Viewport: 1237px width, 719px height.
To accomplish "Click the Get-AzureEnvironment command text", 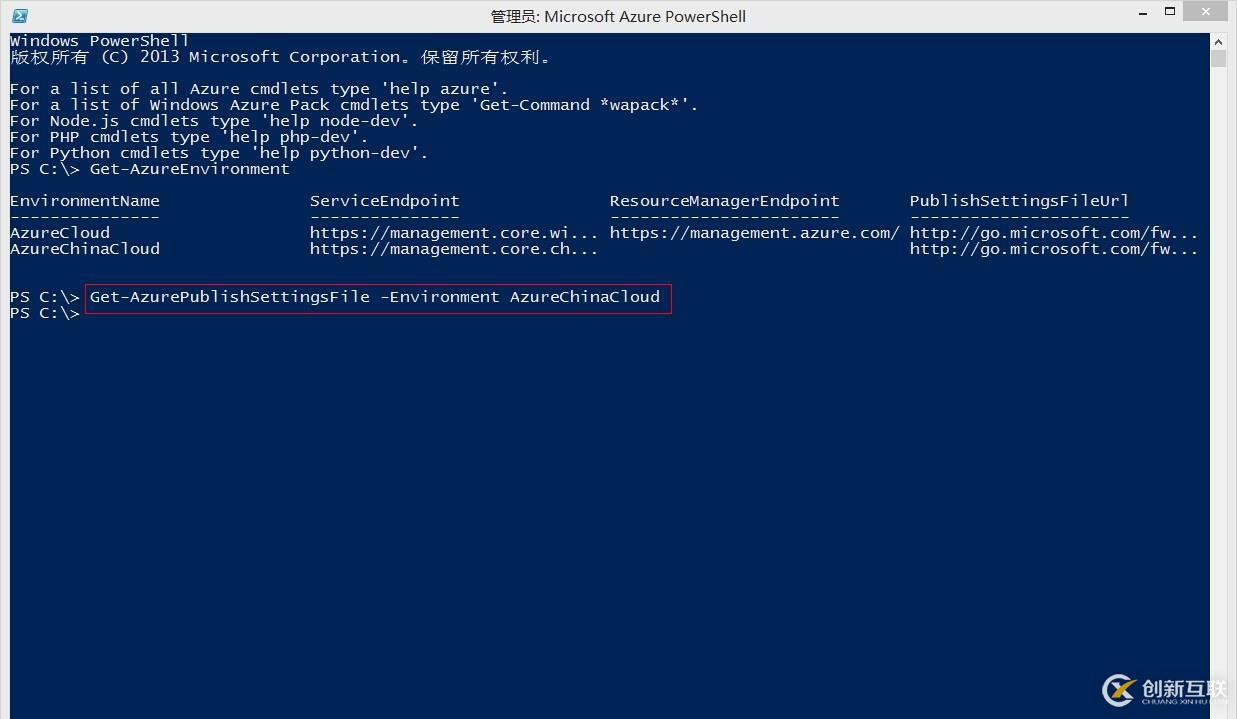I will (190, 169).
